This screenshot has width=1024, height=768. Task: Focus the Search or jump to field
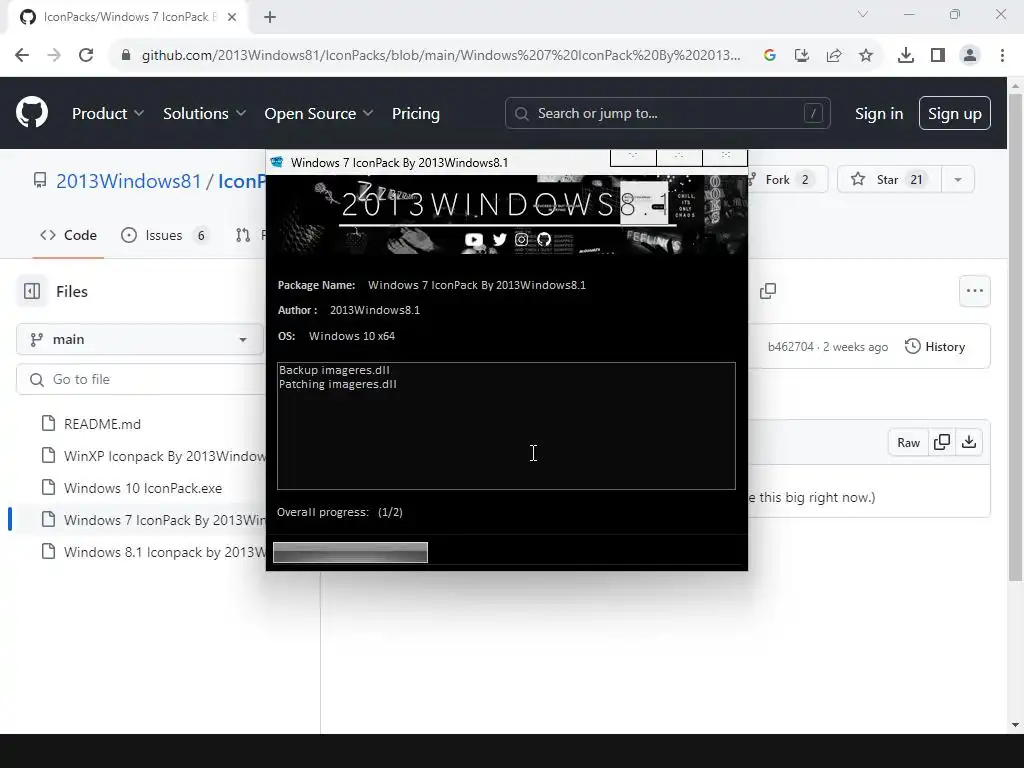(667, 114)
